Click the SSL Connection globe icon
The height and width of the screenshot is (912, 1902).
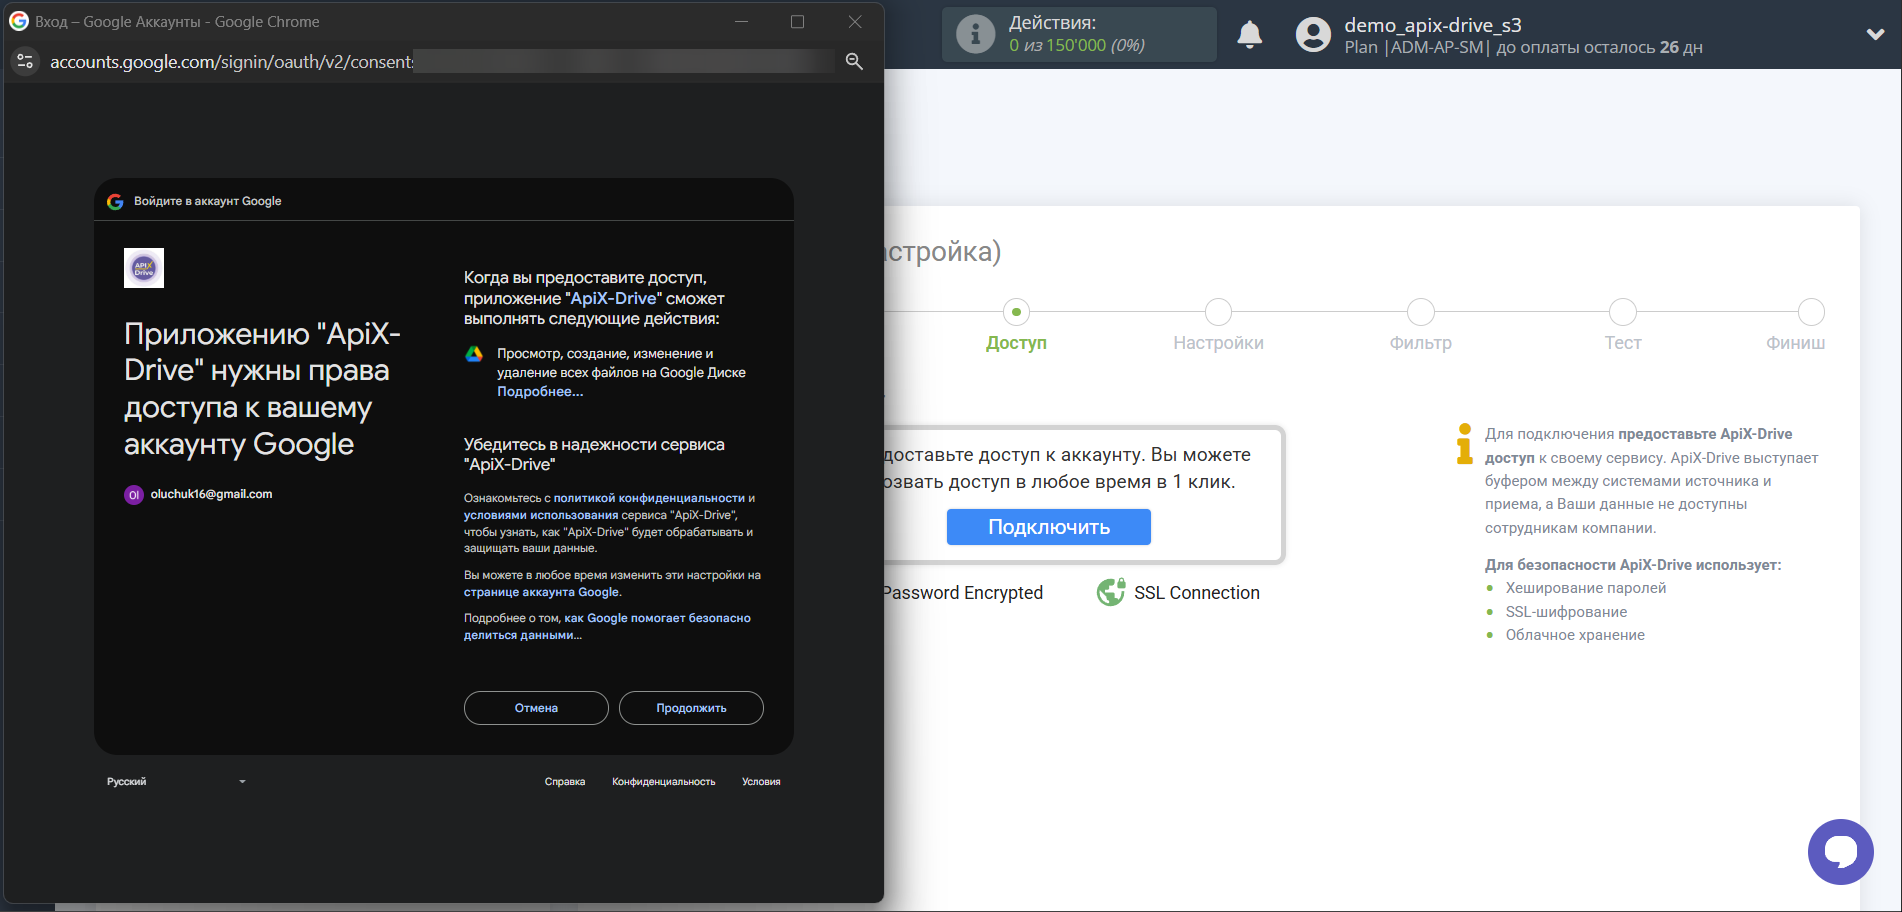tap(1111, 593)
